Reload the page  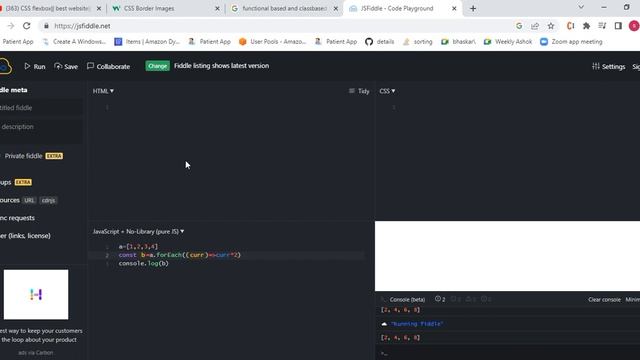click(27, 26)
